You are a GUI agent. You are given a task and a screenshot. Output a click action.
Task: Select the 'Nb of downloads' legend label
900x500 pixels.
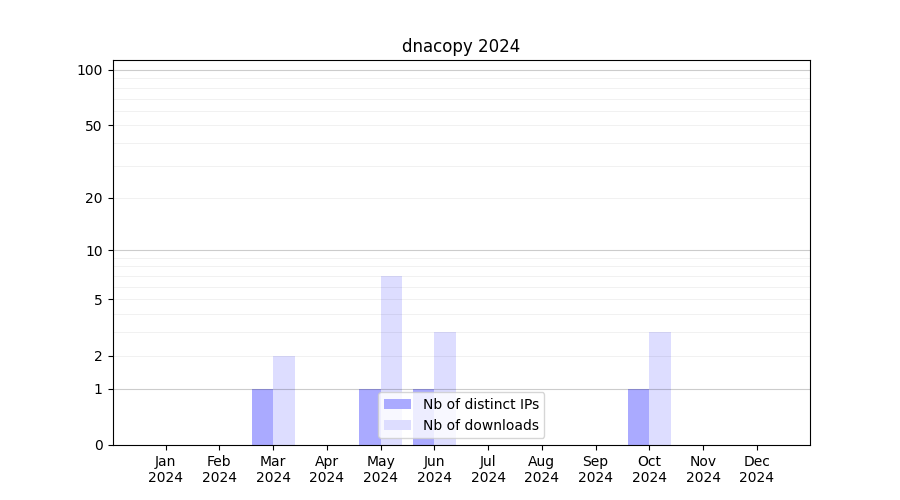(480, 425)
